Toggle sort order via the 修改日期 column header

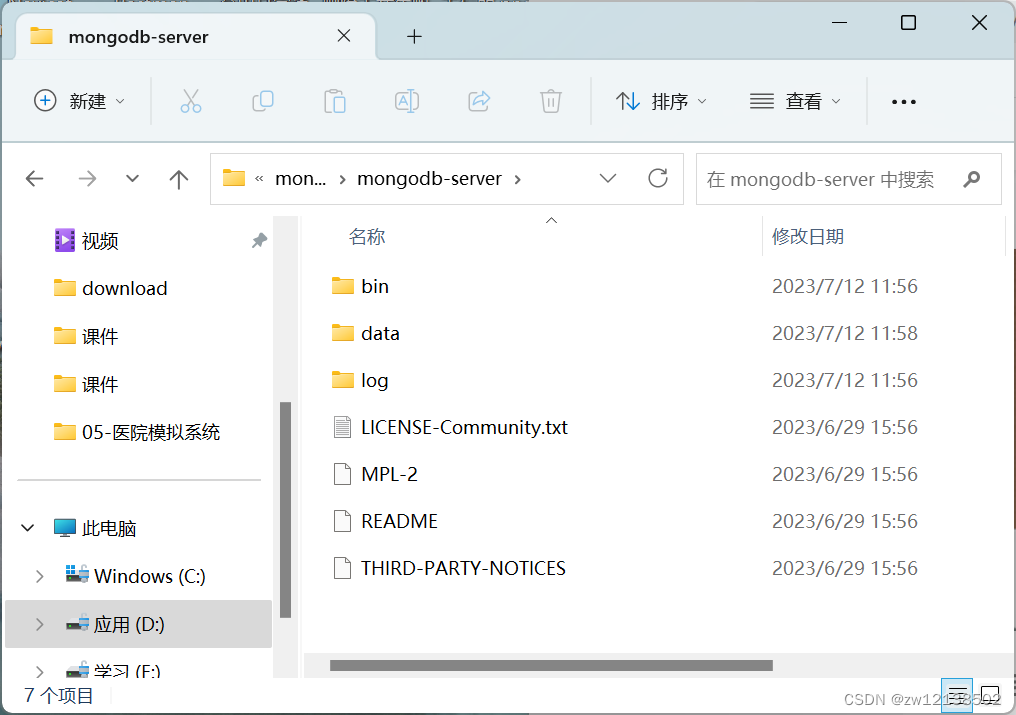point(806,236)
